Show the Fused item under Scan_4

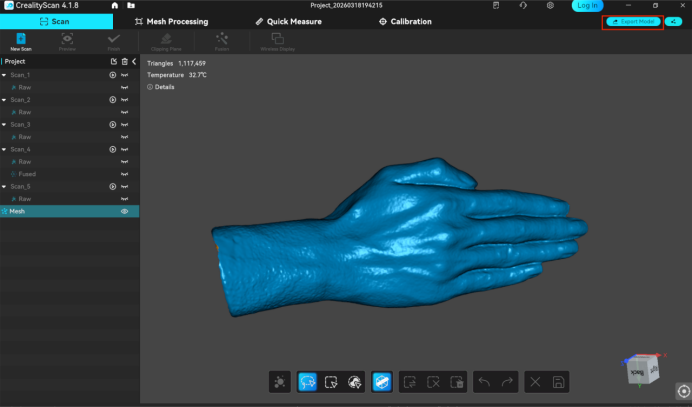[x=125, y=174]
